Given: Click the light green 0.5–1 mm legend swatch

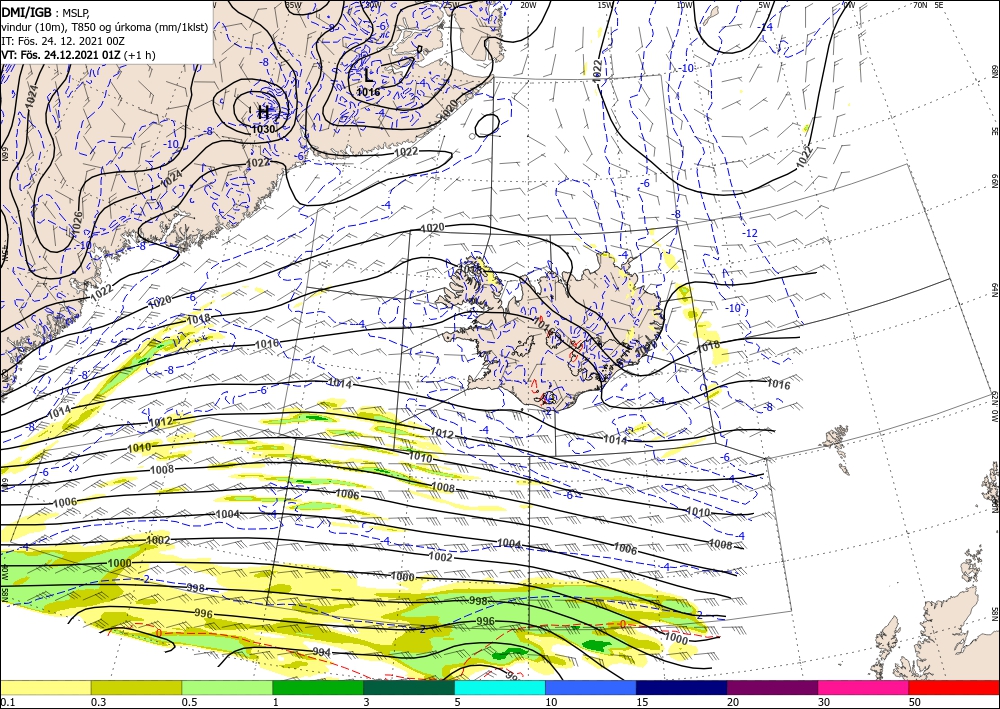Looking at the screenshot, I should pos(227,687).
